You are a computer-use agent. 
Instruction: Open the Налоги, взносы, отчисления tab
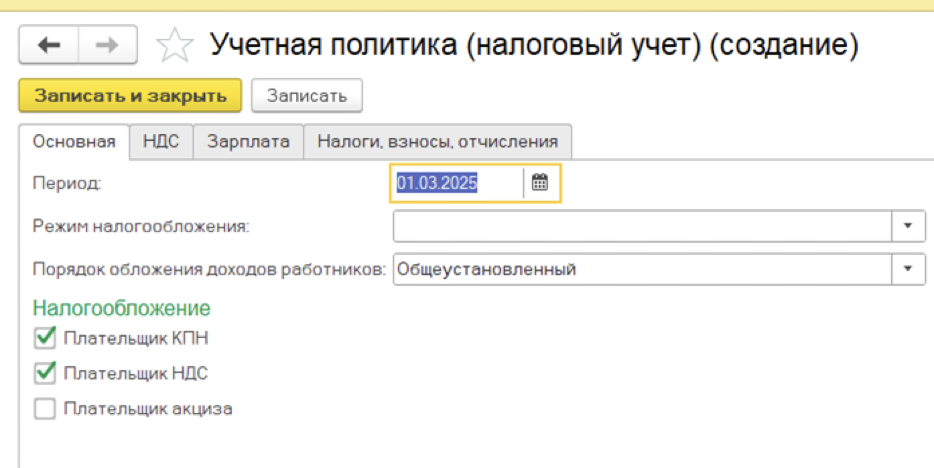pyautogui.click(x=438, y=142)
